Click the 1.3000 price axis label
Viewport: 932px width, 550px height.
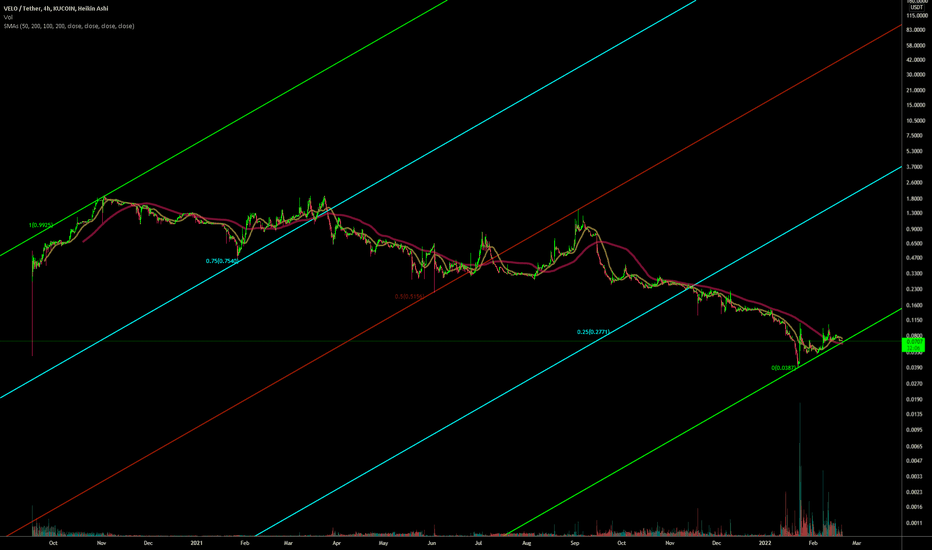tap(916, 213)
